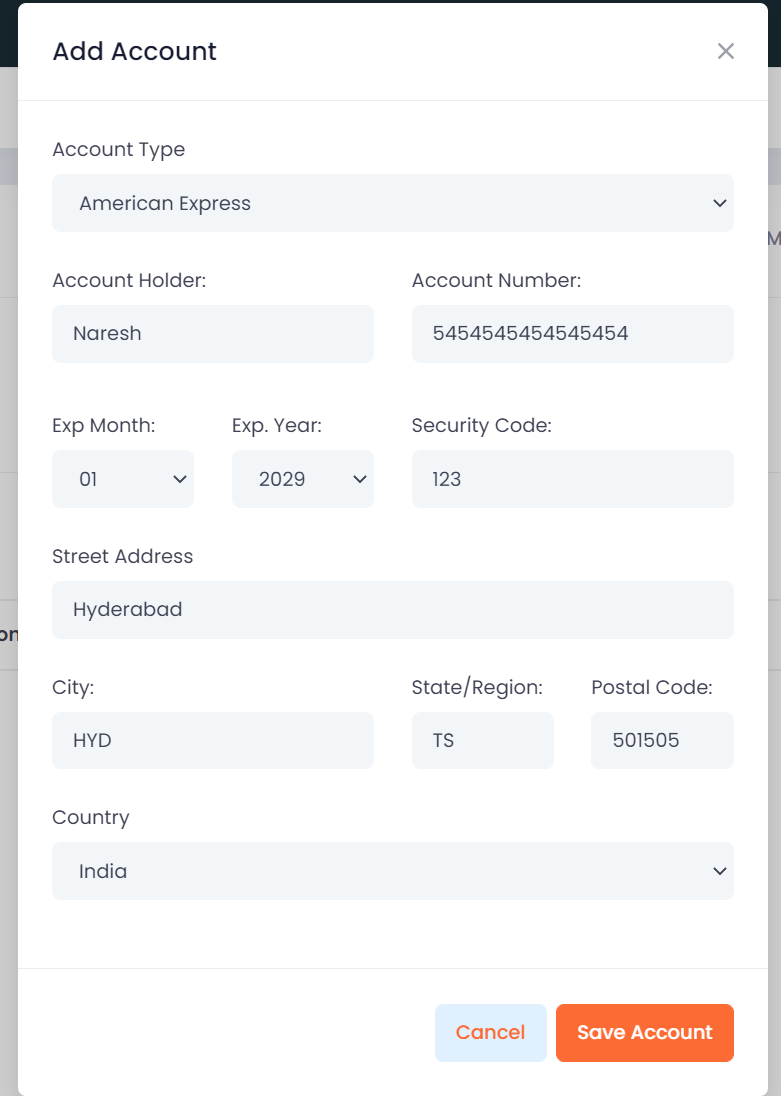
Task: Close the Add Account dialog
Action: pos(726,51)
